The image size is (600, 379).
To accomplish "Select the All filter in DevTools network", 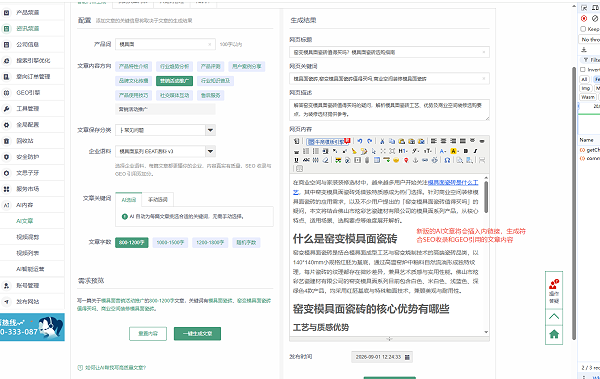I will [584, 79].
